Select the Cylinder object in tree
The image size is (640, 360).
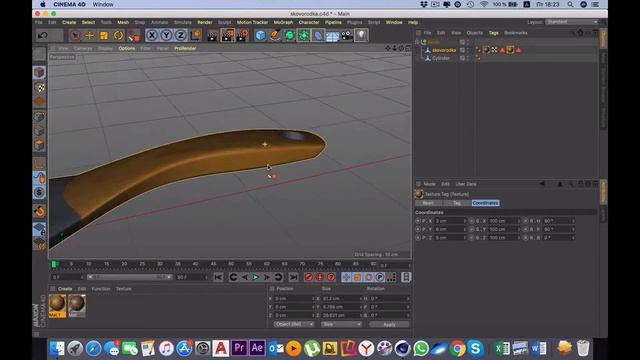click(441, 58)
